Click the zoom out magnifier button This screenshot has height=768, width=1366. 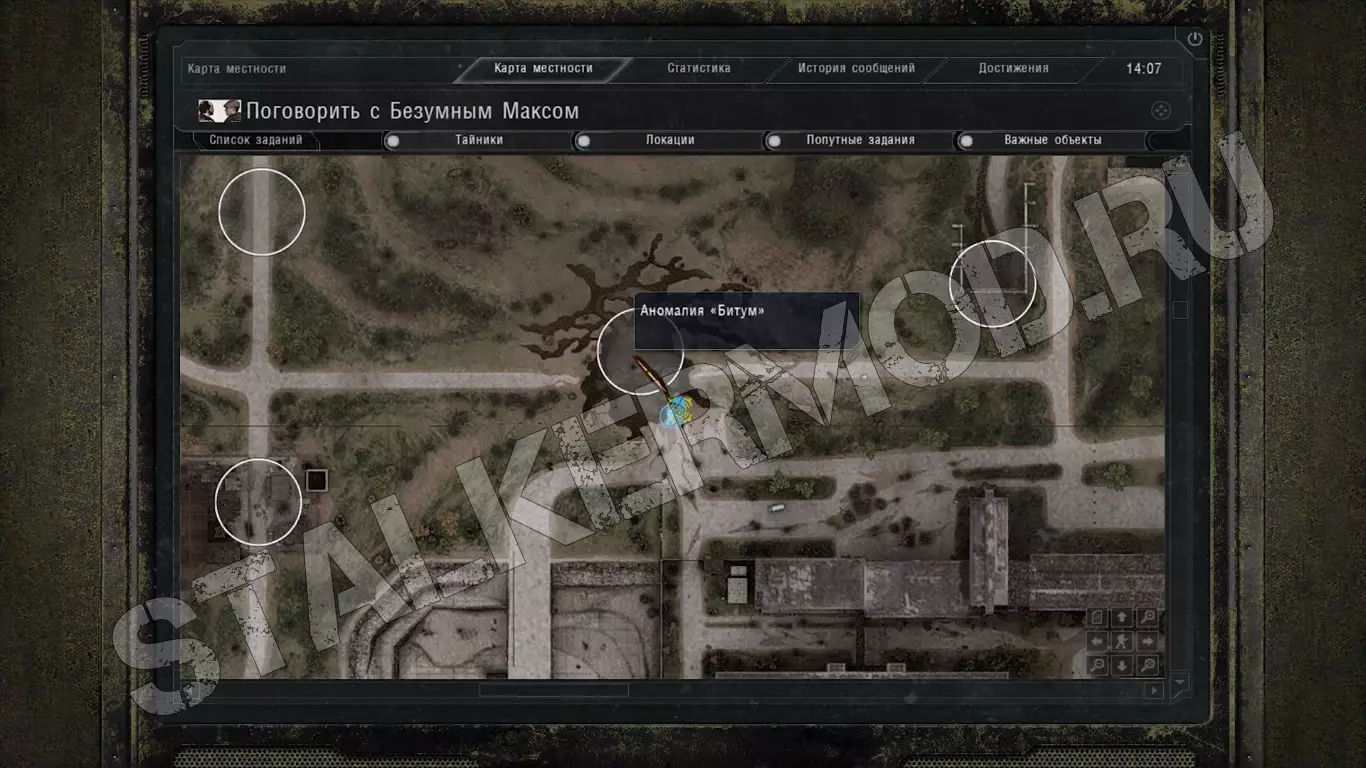coord(1097,665)
